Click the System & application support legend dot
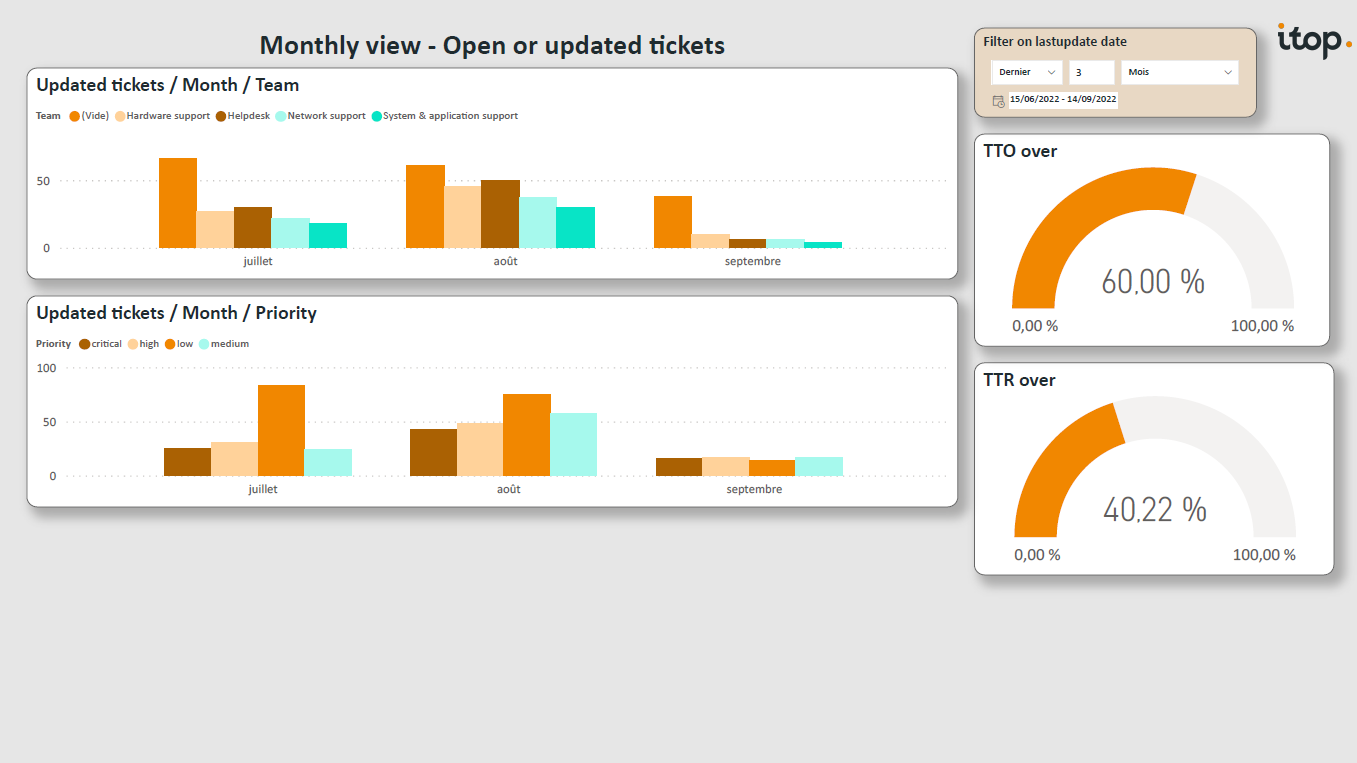Screen dimensions: 1357x763 tap(377, 116)
